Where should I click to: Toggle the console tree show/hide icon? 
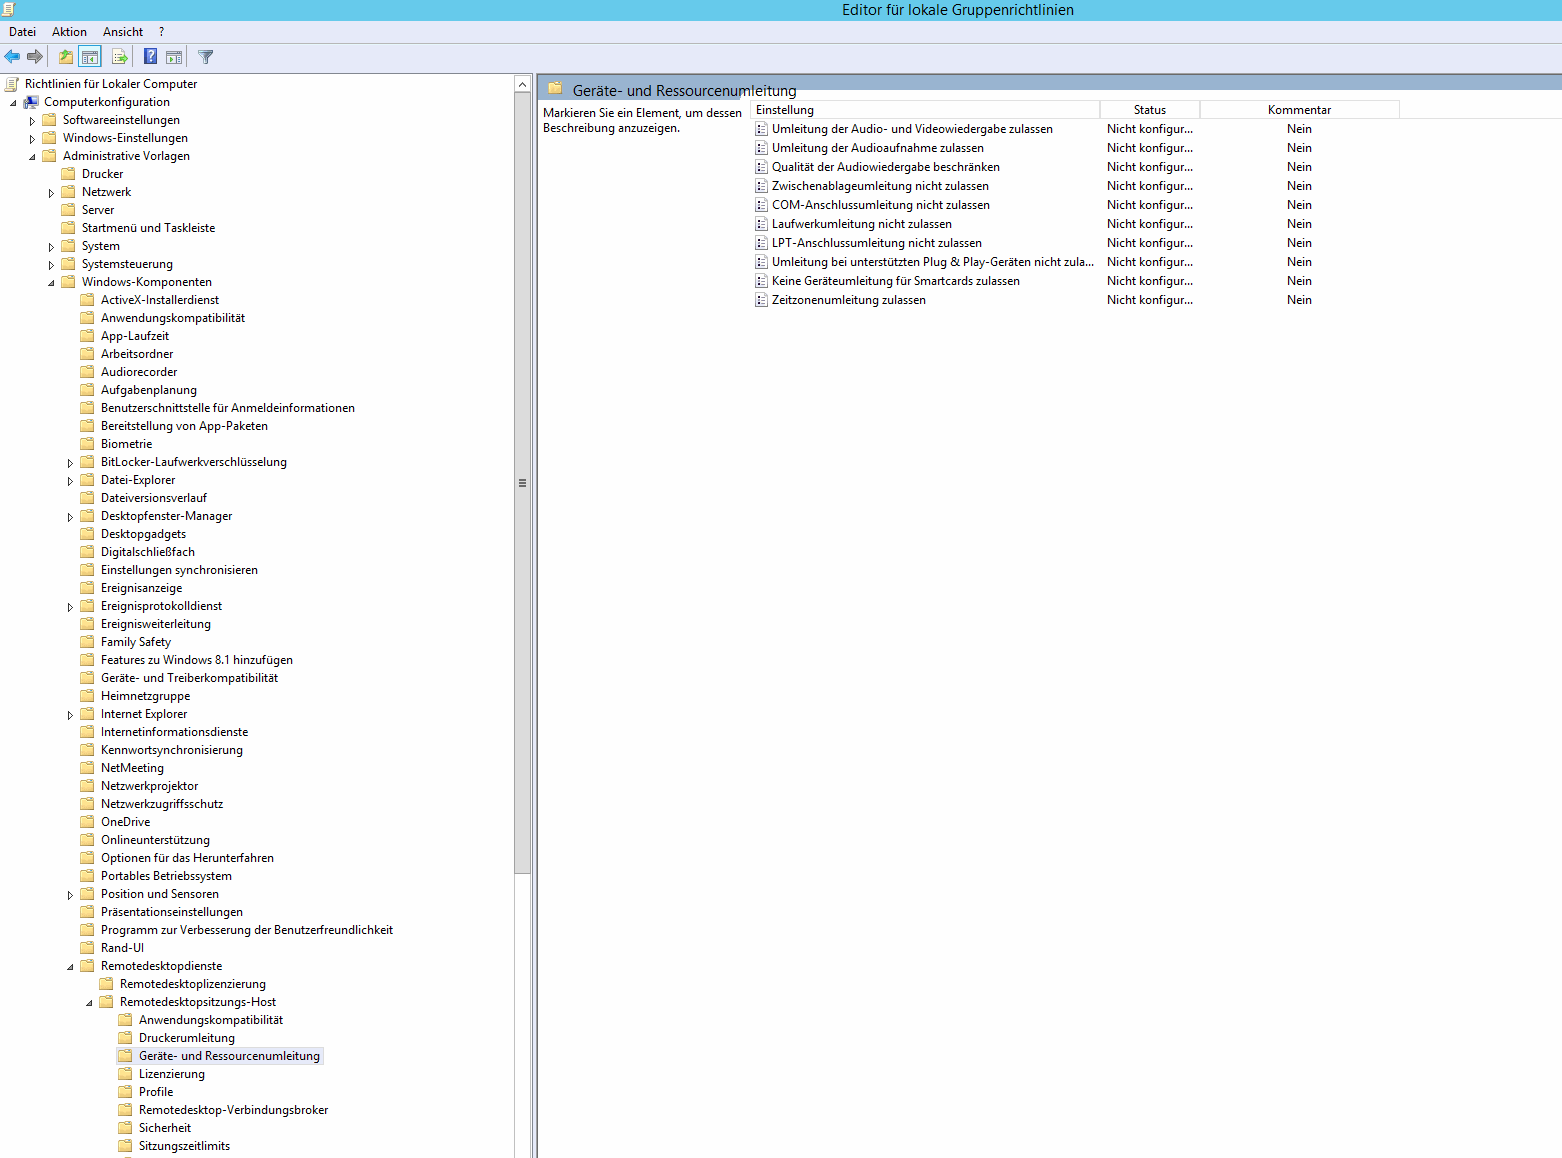90,57
